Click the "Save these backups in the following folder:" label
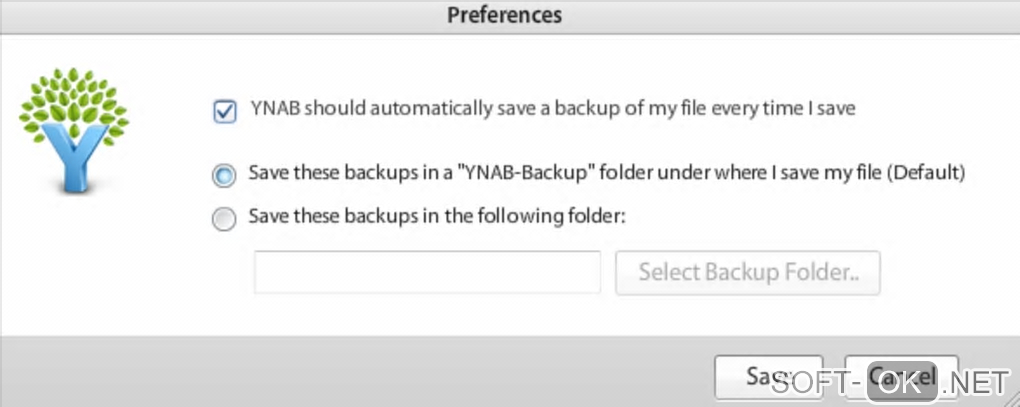 [x=436, y=216]
